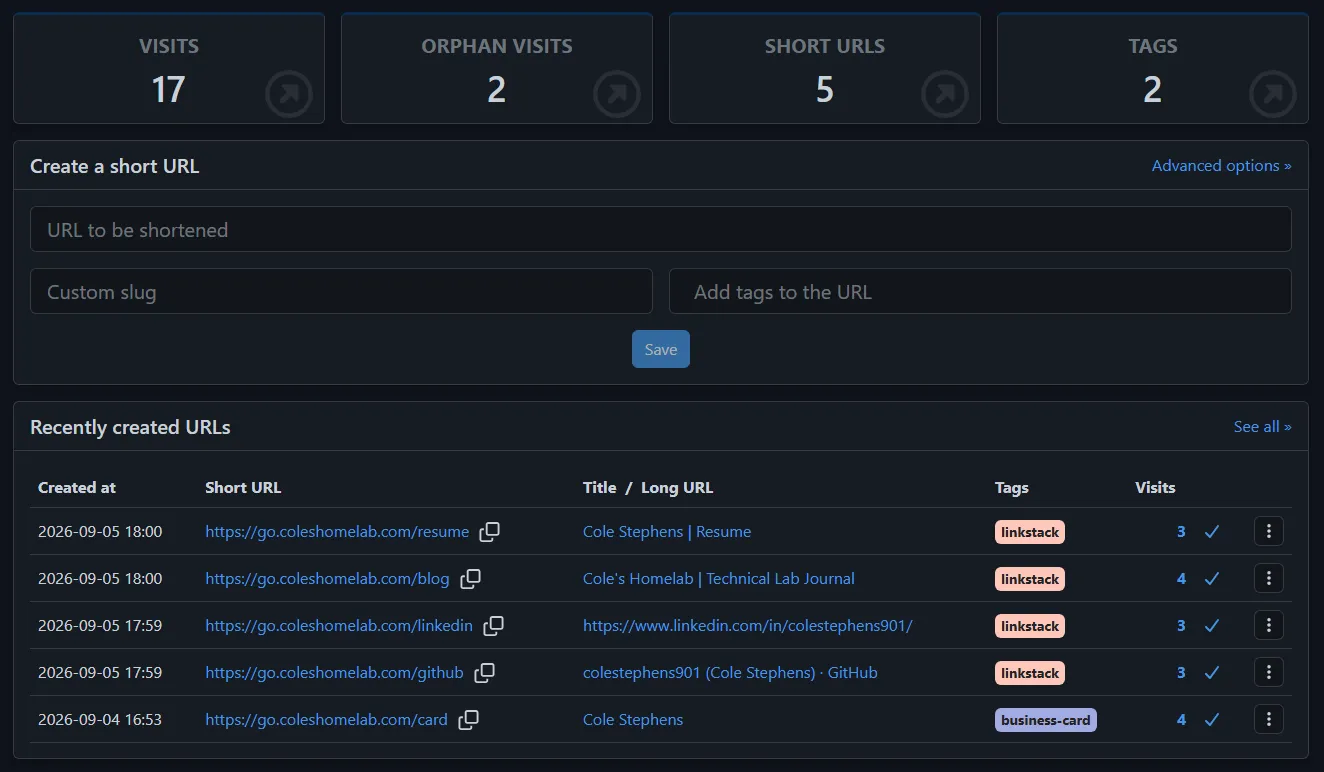The height and width of the screenshot is (772, 1324).
Task: Click the 2026-09-04 16:53 date cell
Action: [x=100, y=720]
